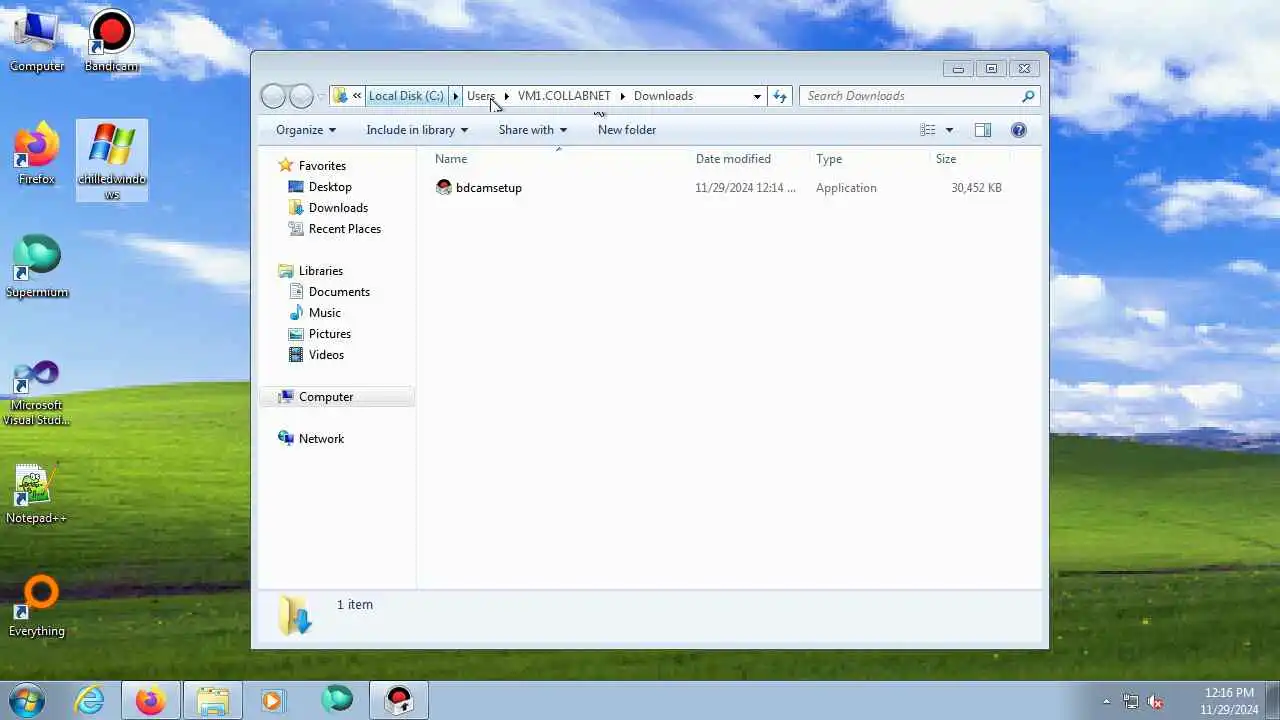Click the bdcamsetup file icon
1280x720 pixels.
pyautogui.click(x=444, y=187)
